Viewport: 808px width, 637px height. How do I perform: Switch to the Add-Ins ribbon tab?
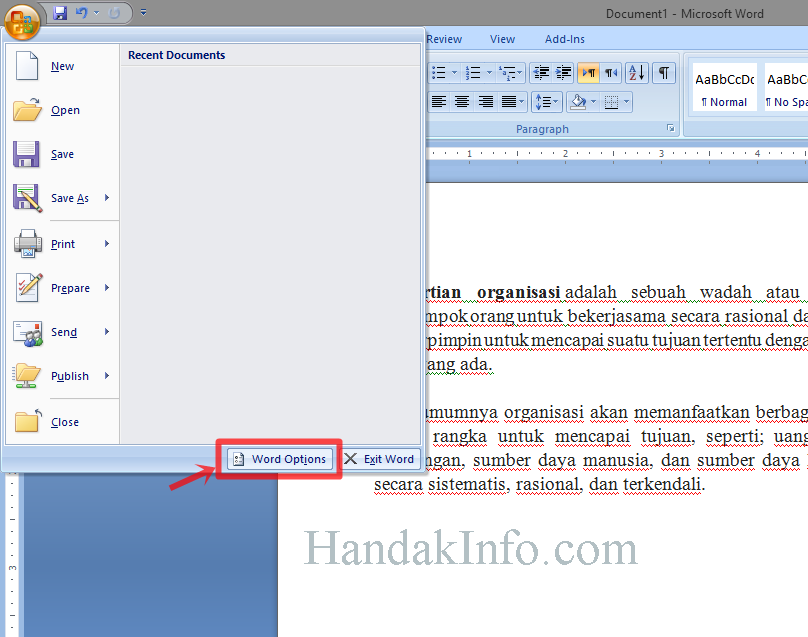564,39
